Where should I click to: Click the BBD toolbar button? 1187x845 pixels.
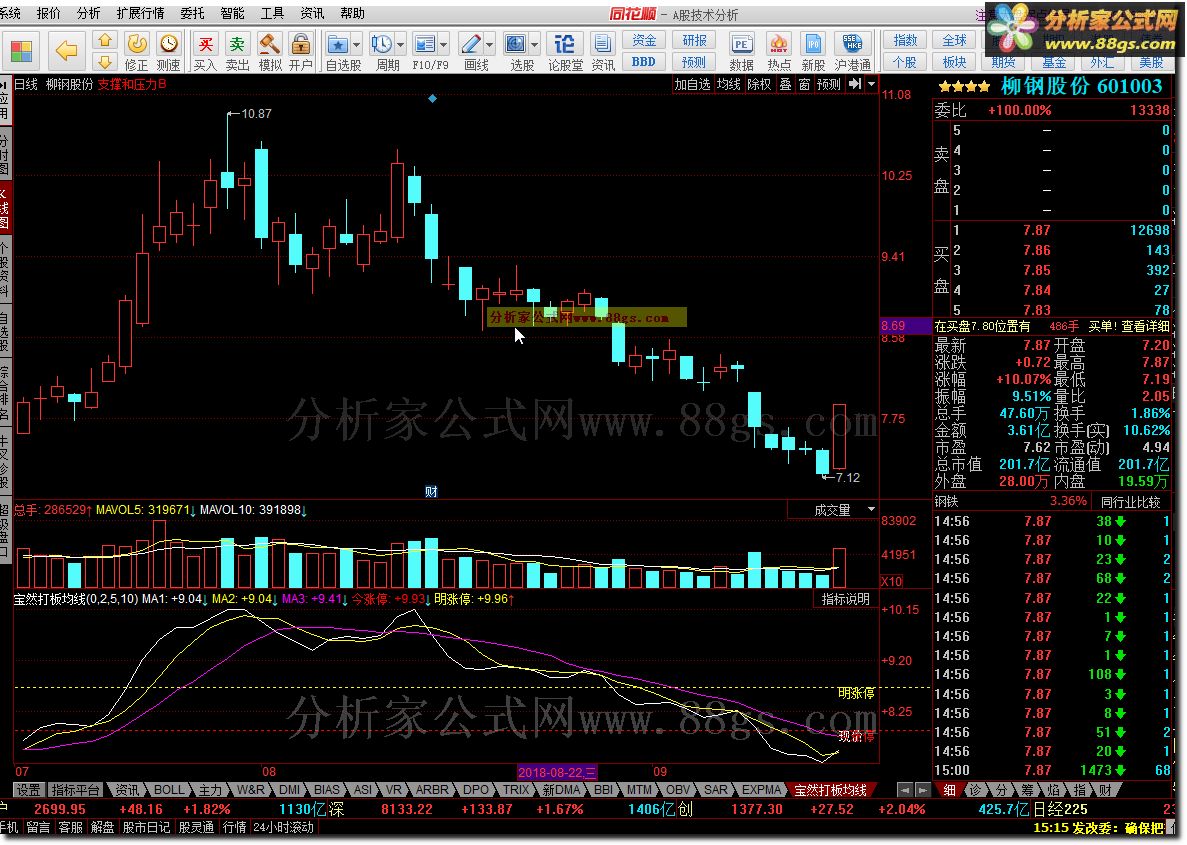pos(643,61)
